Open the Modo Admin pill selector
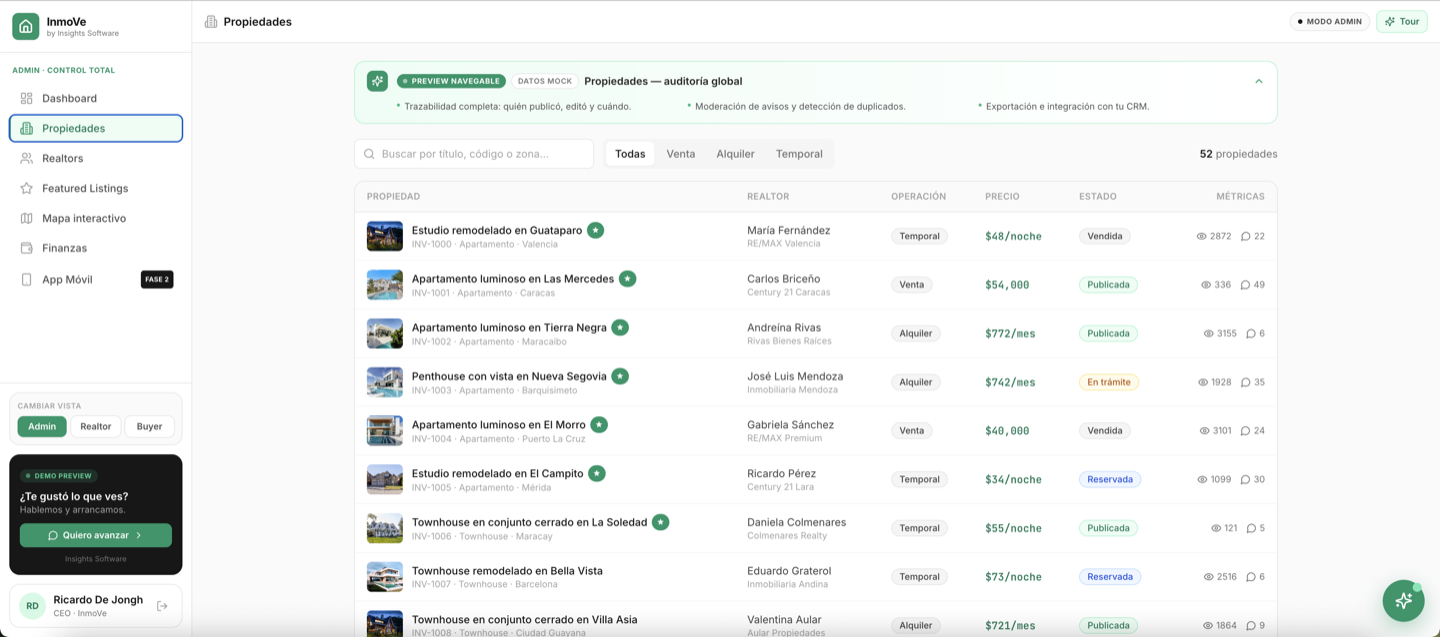This screenshot has width=1440, height=637. 1330,21
